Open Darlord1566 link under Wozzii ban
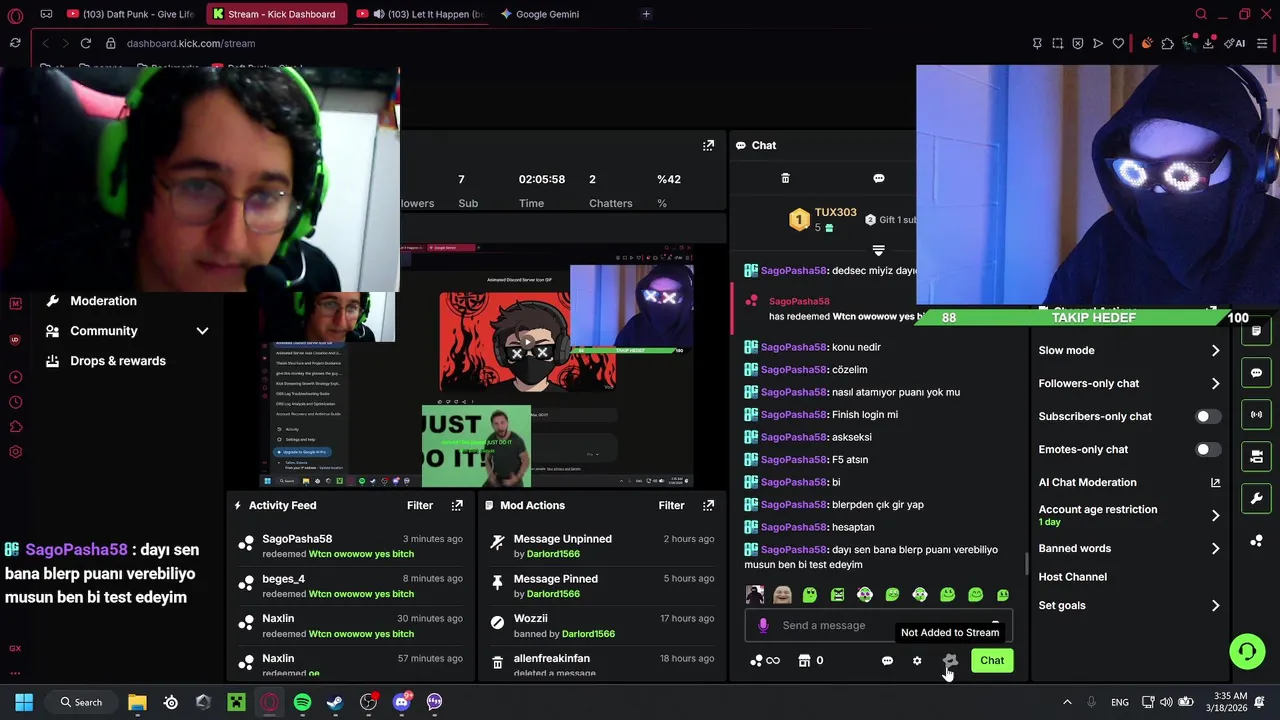This screenshot has height=720, width=1280. 587,634
